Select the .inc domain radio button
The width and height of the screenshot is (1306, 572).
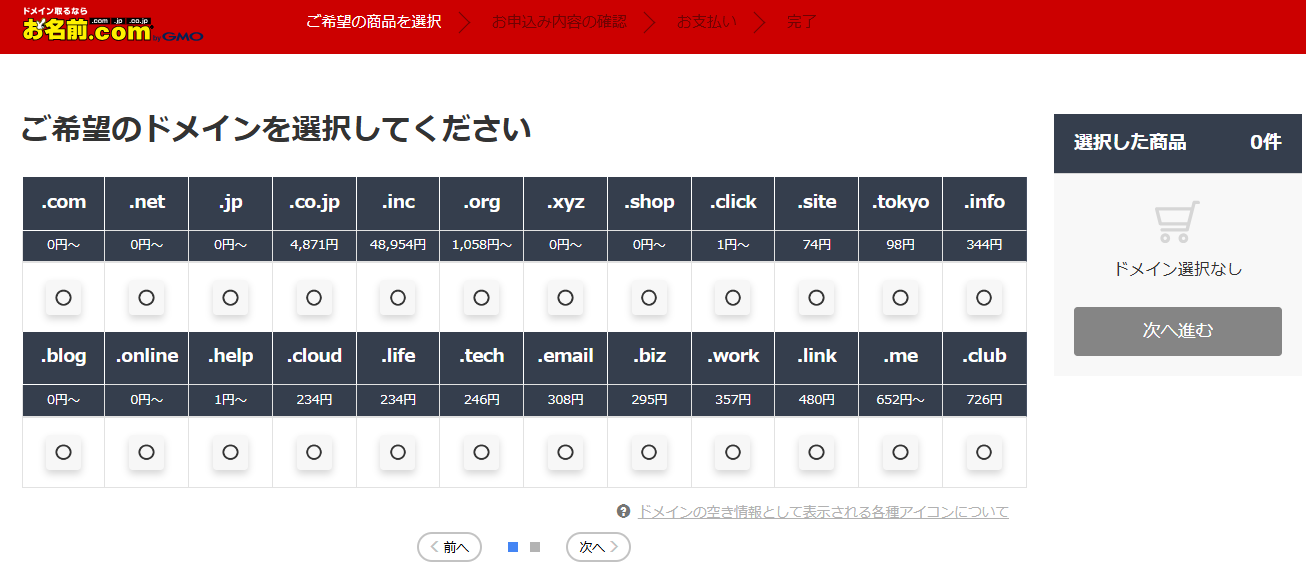click(x=398, y=297)
